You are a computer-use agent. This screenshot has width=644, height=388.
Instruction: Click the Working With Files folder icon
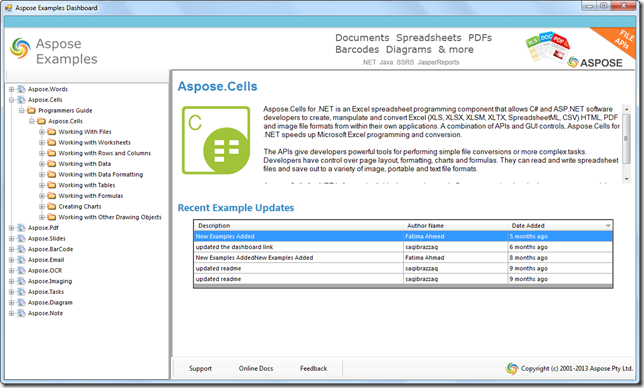click(x=51, y=132)
